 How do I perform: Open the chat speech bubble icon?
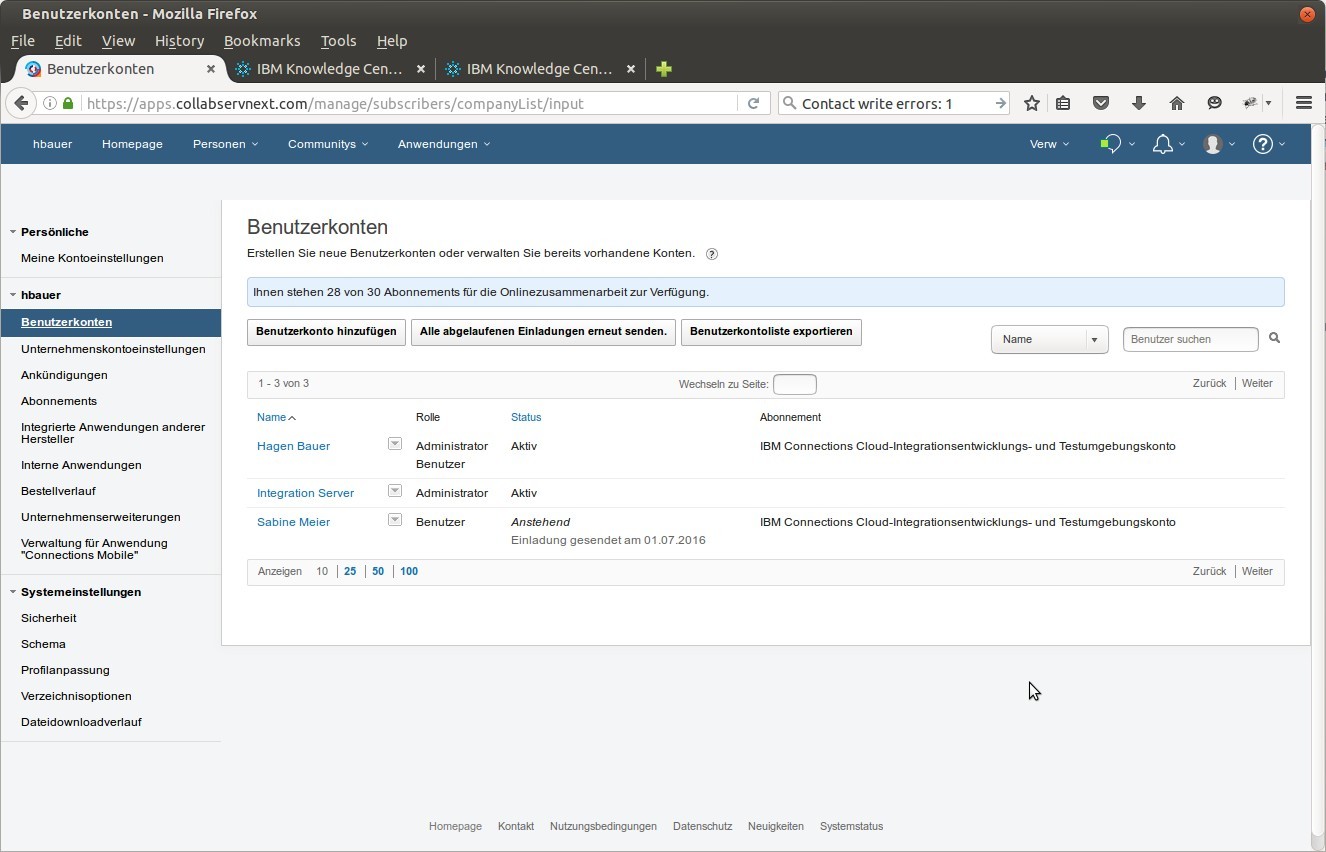click(x=1110, y=144)
